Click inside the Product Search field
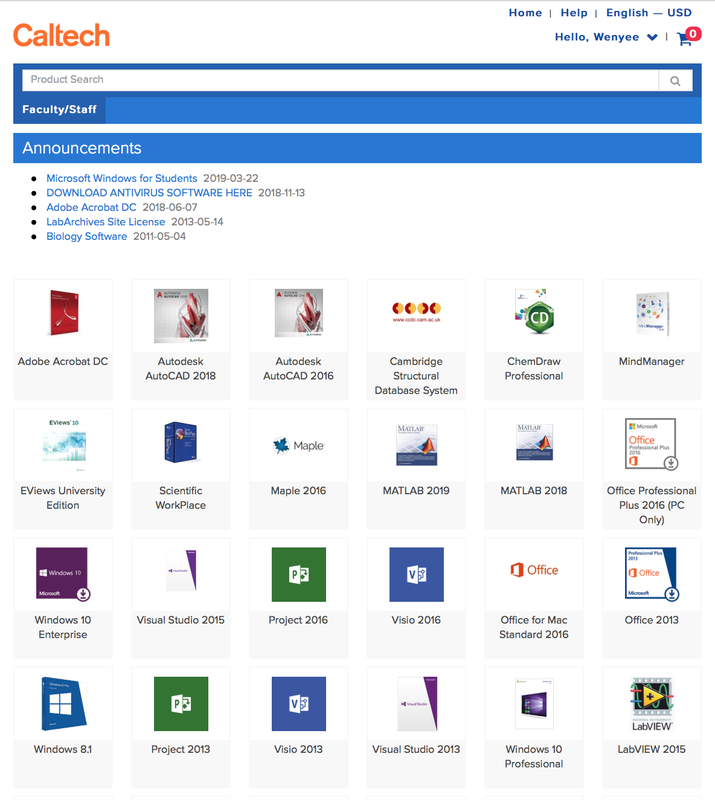 pos(340,80)
